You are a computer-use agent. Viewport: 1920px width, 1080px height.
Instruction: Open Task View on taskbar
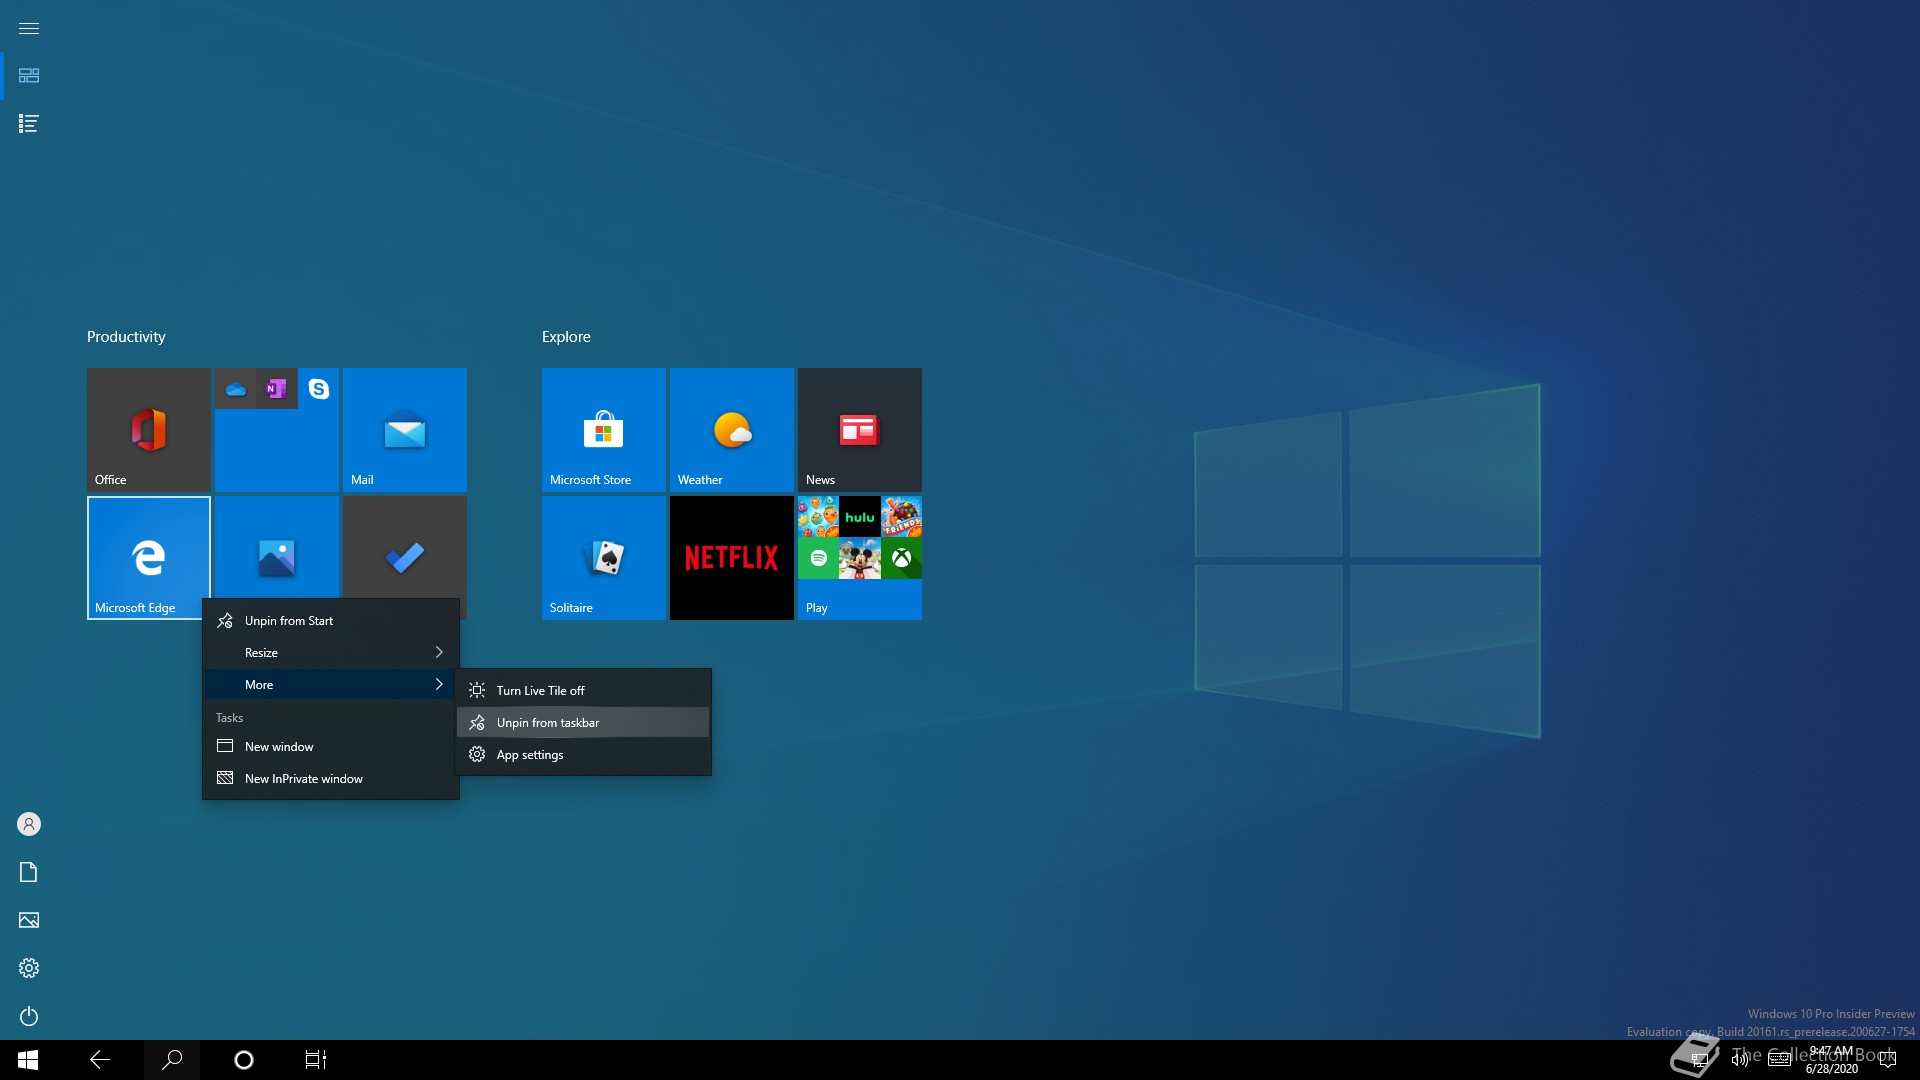[316, 1060]
